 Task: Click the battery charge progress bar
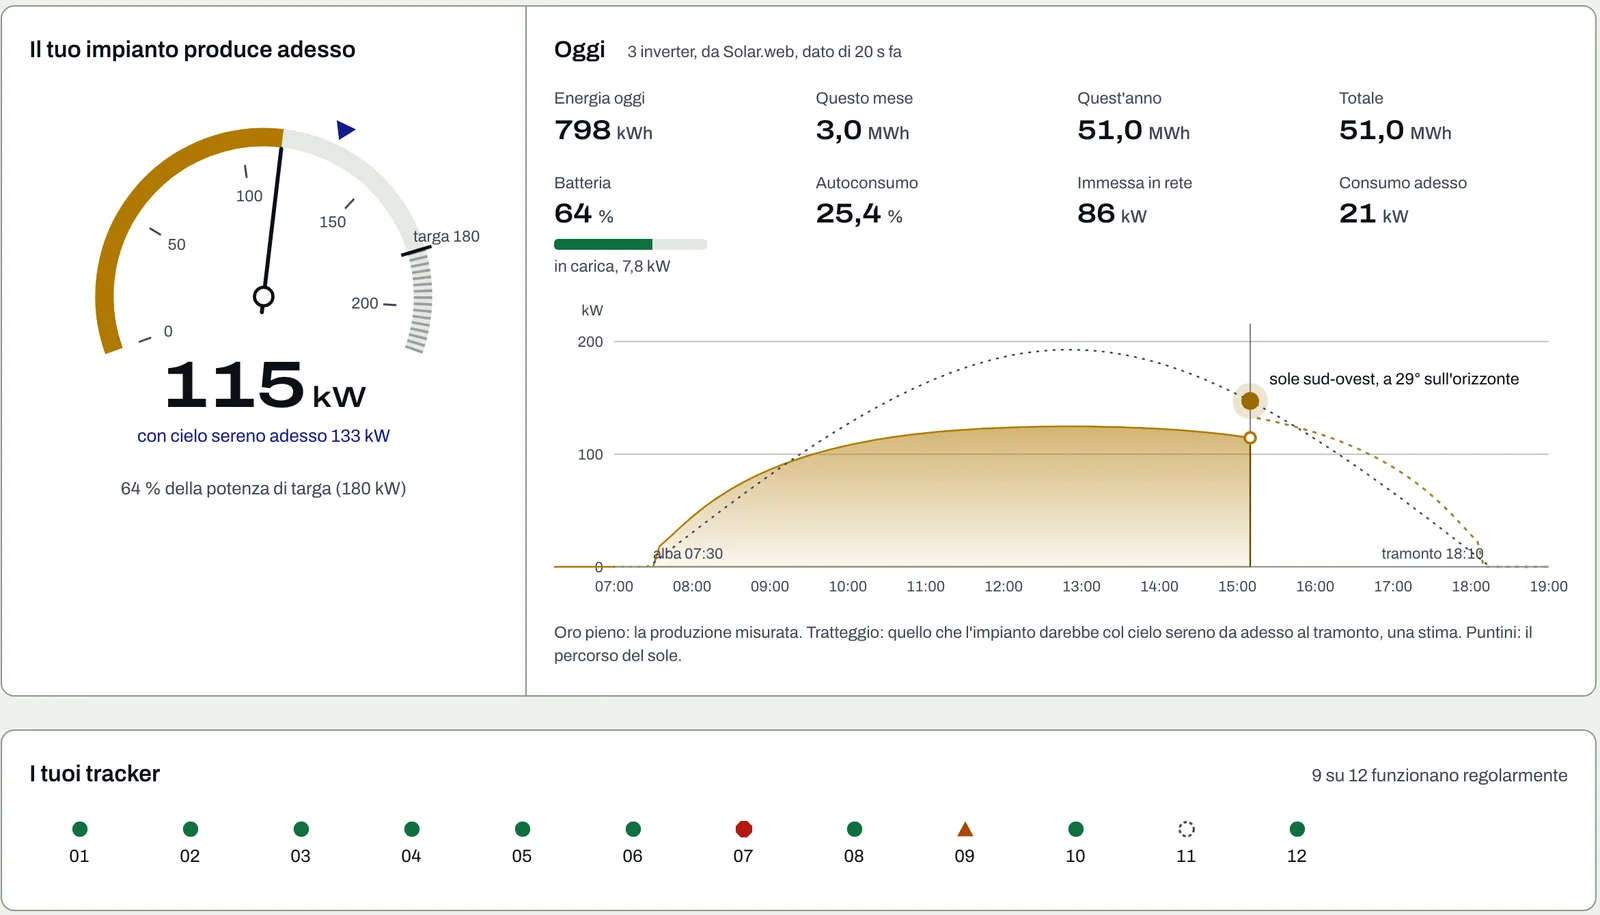[x=630, y=244]
